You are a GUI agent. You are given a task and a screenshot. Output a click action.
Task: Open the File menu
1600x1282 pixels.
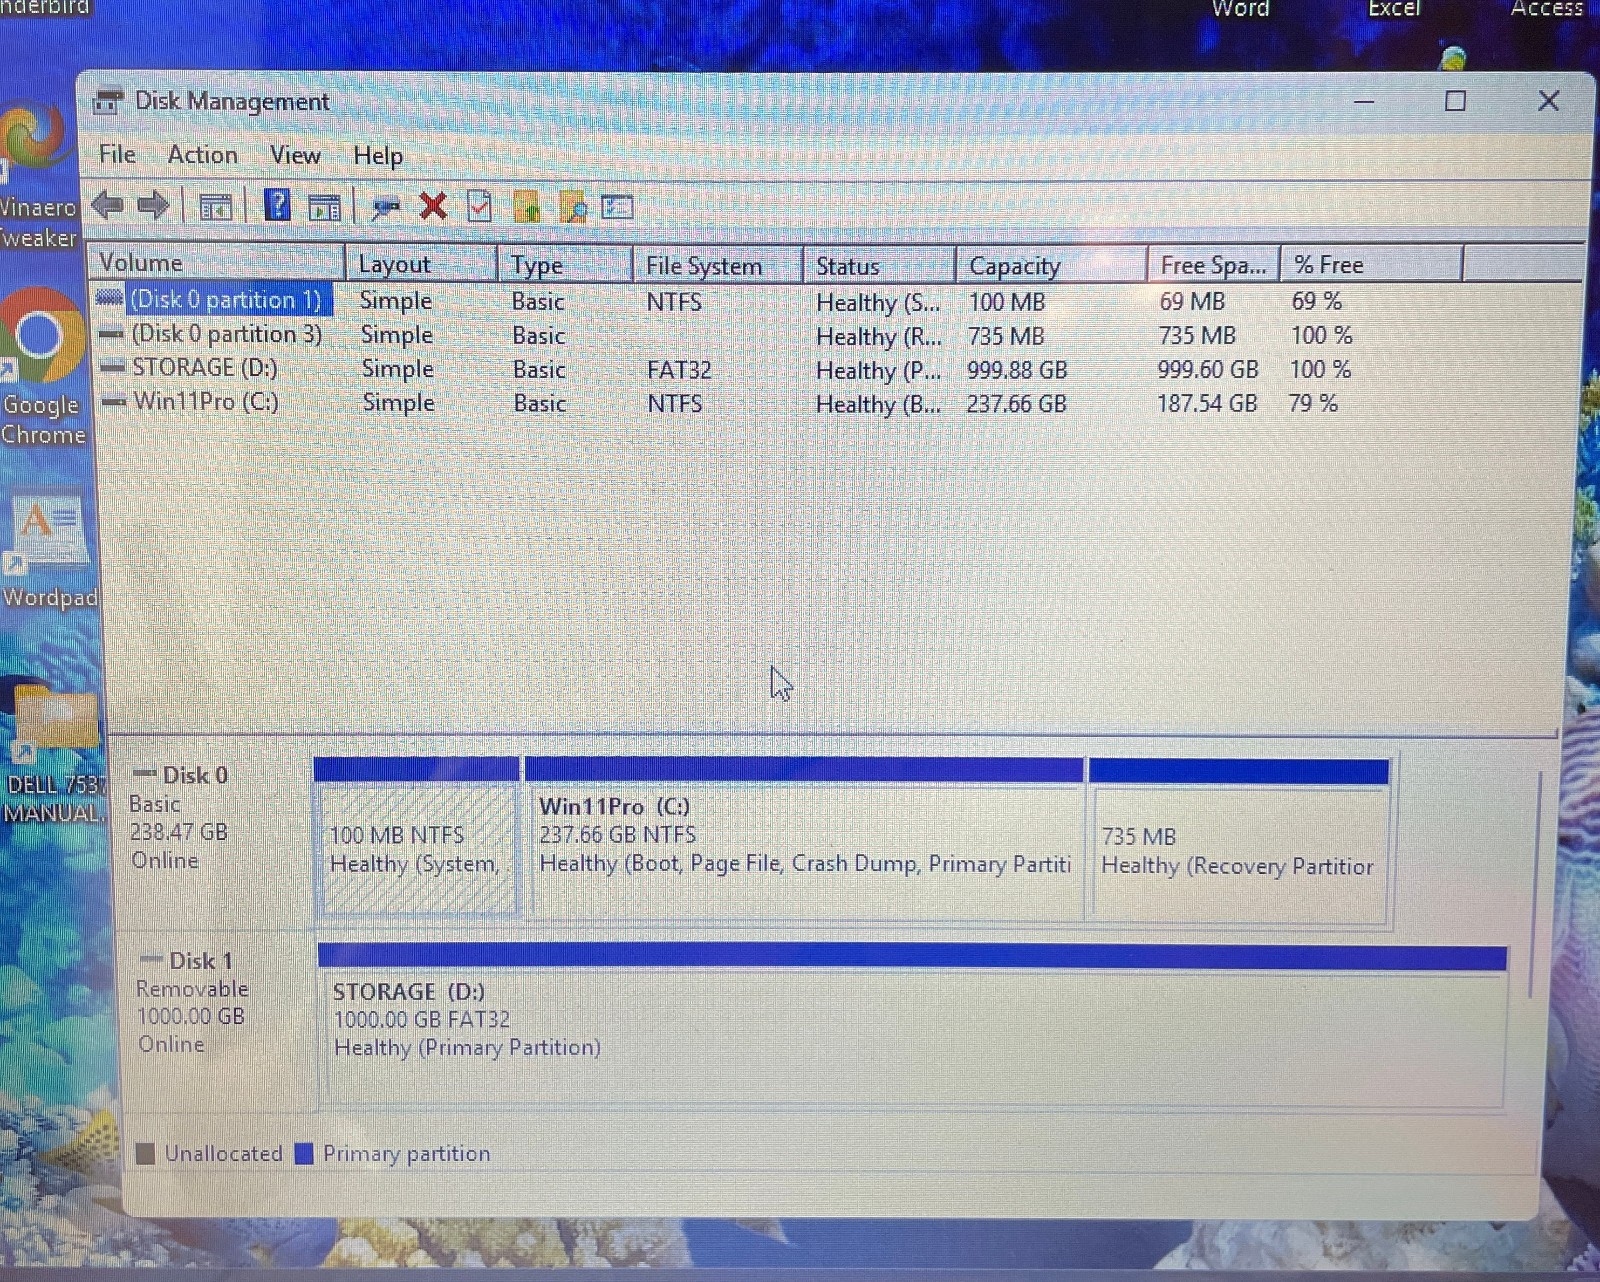pos(117,154)
